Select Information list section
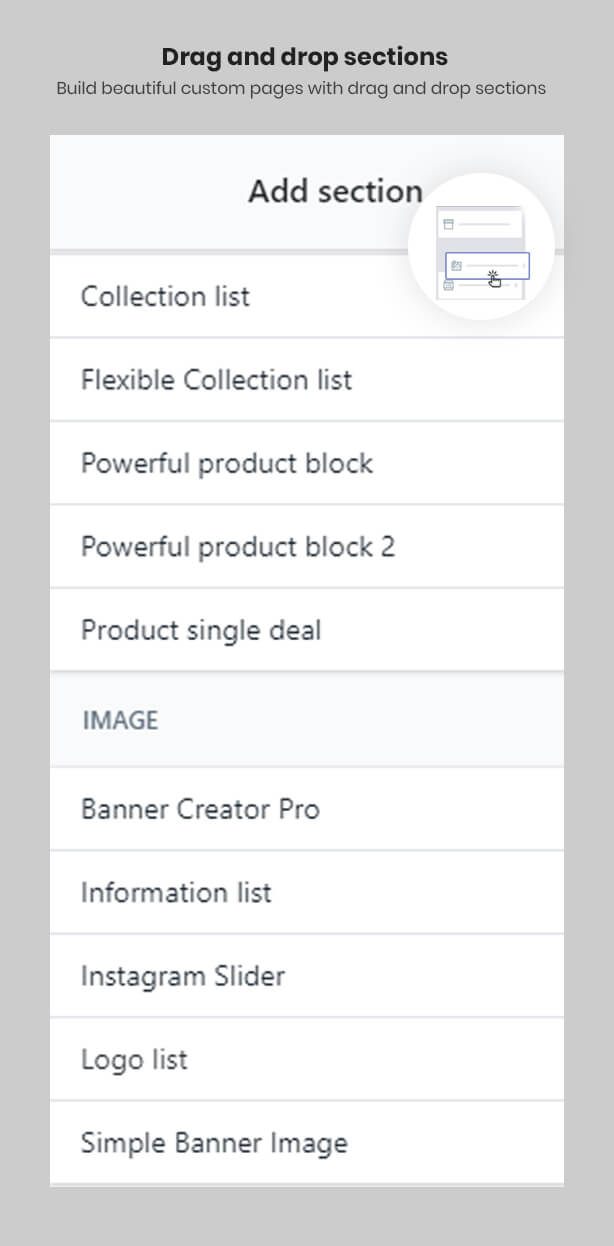 307,893
